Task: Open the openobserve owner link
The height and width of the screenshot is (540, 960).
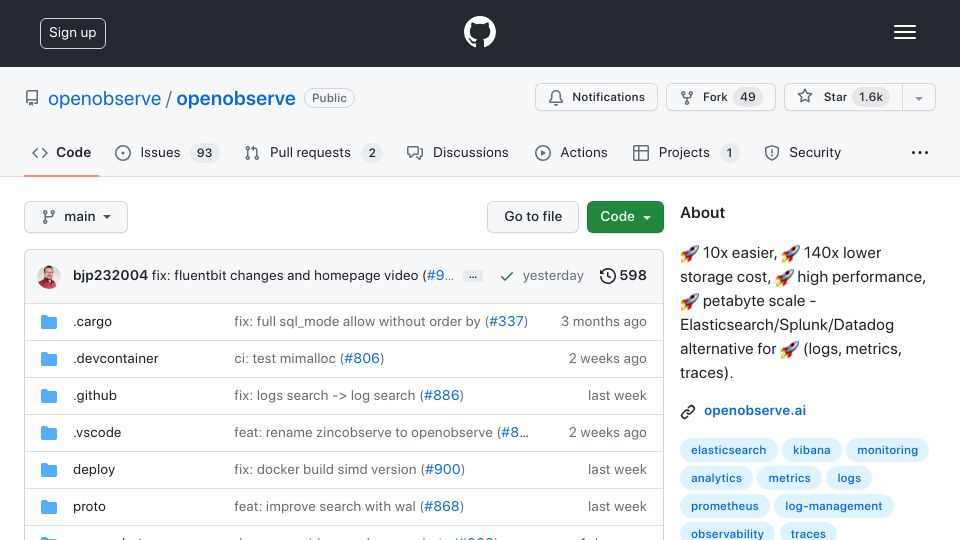Action: [x=105, y=99]
